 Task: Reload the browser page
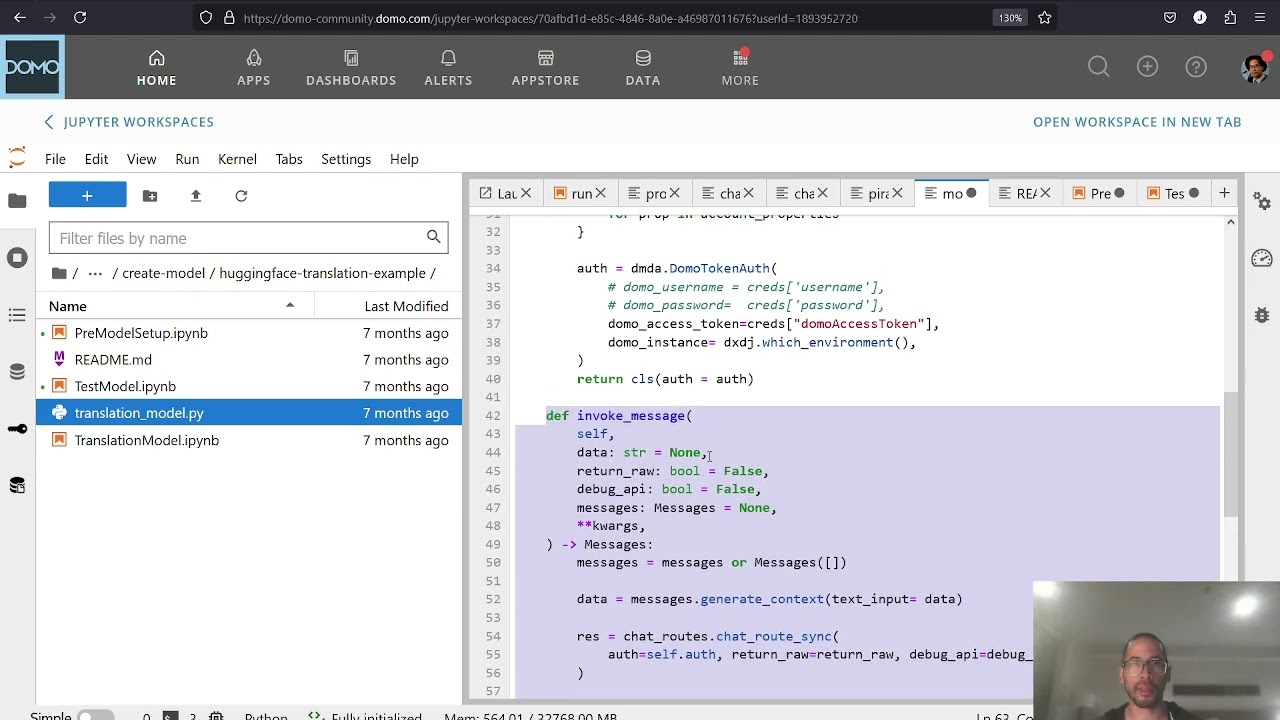[x=80, y=18]
